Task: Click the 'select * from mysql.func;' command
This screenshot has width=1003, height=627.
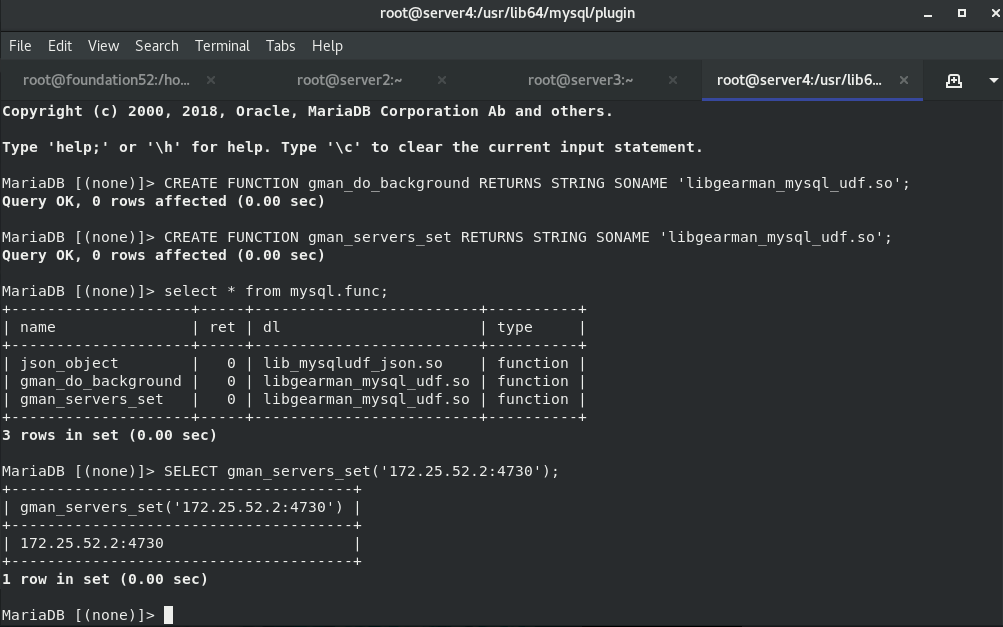Action: tap(276, 291)
